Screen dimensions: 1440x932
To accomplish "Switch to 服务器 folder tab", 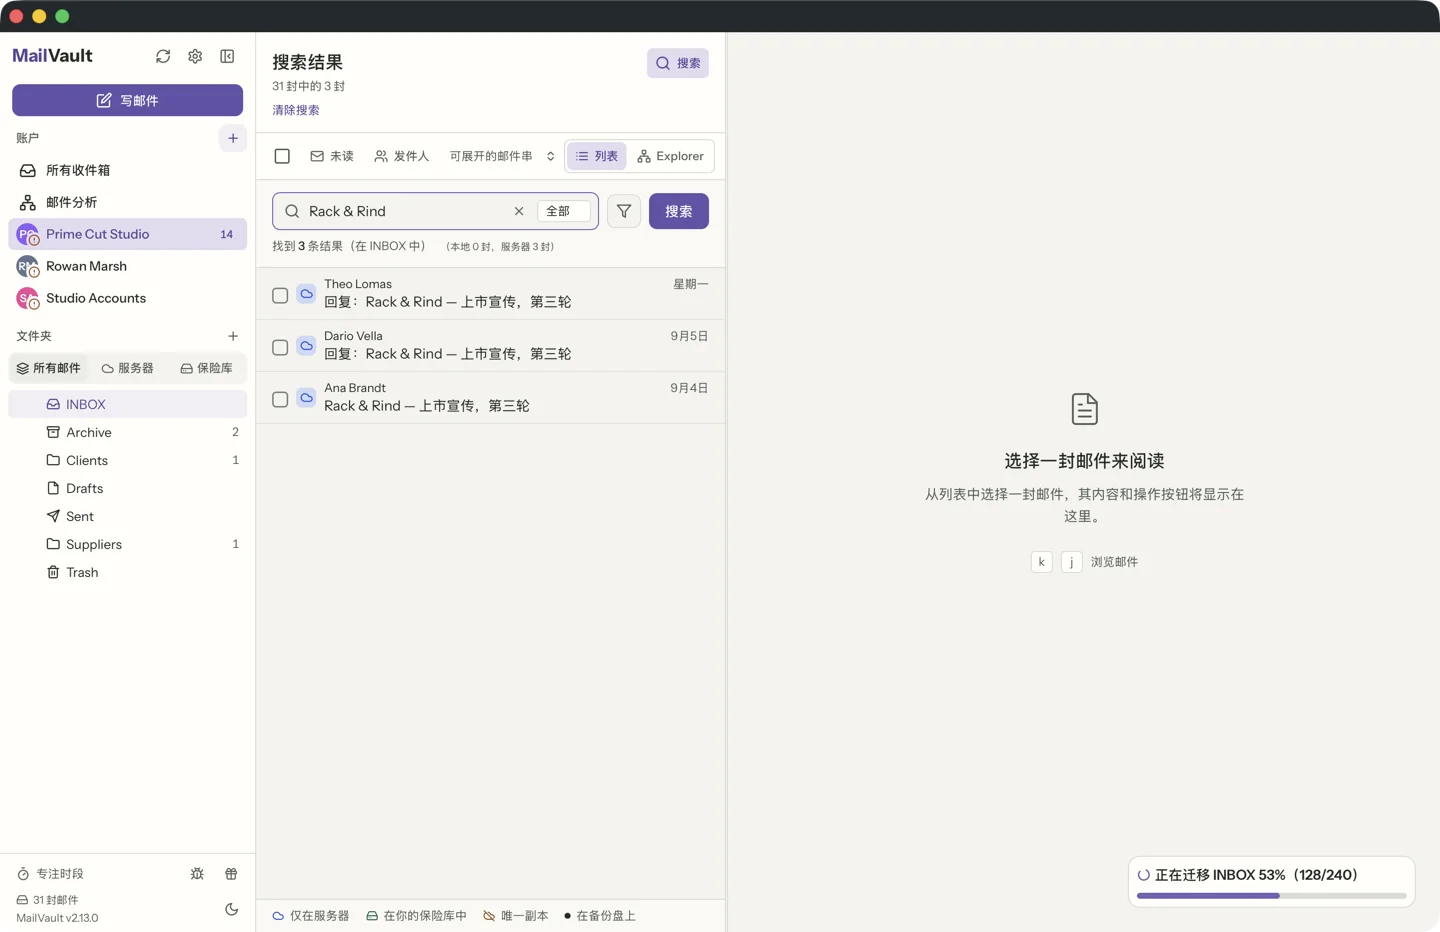I will 128,368.
